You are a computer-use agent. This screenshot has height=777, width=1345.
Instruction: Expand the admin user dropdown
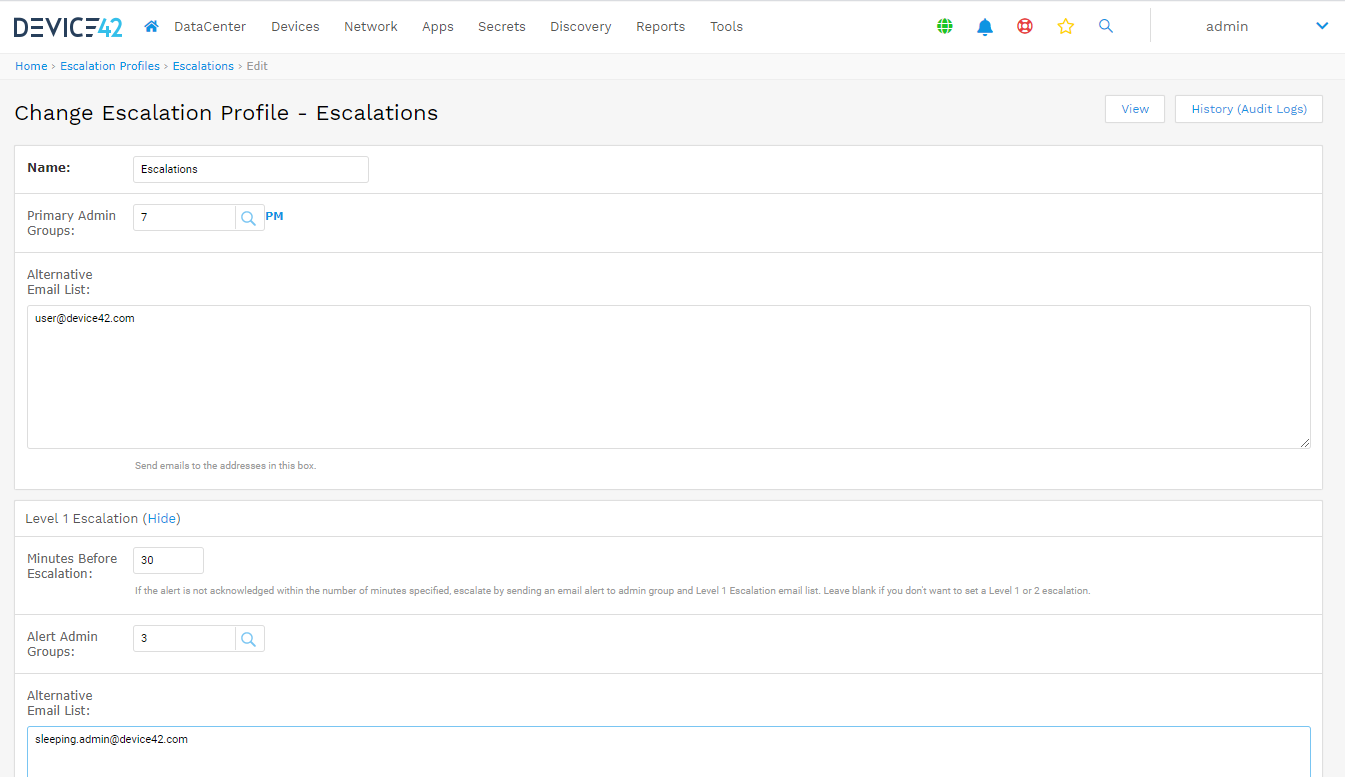1321,27
